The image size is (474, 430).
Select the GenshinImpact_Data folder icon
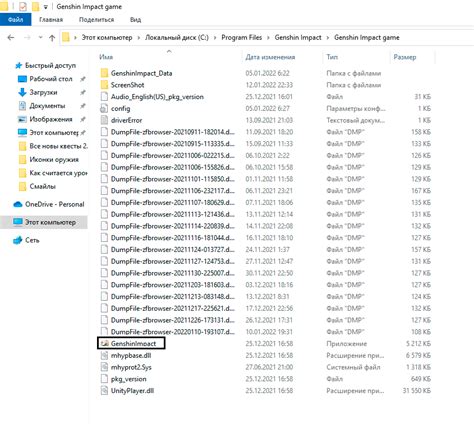(x=105, y=73)
